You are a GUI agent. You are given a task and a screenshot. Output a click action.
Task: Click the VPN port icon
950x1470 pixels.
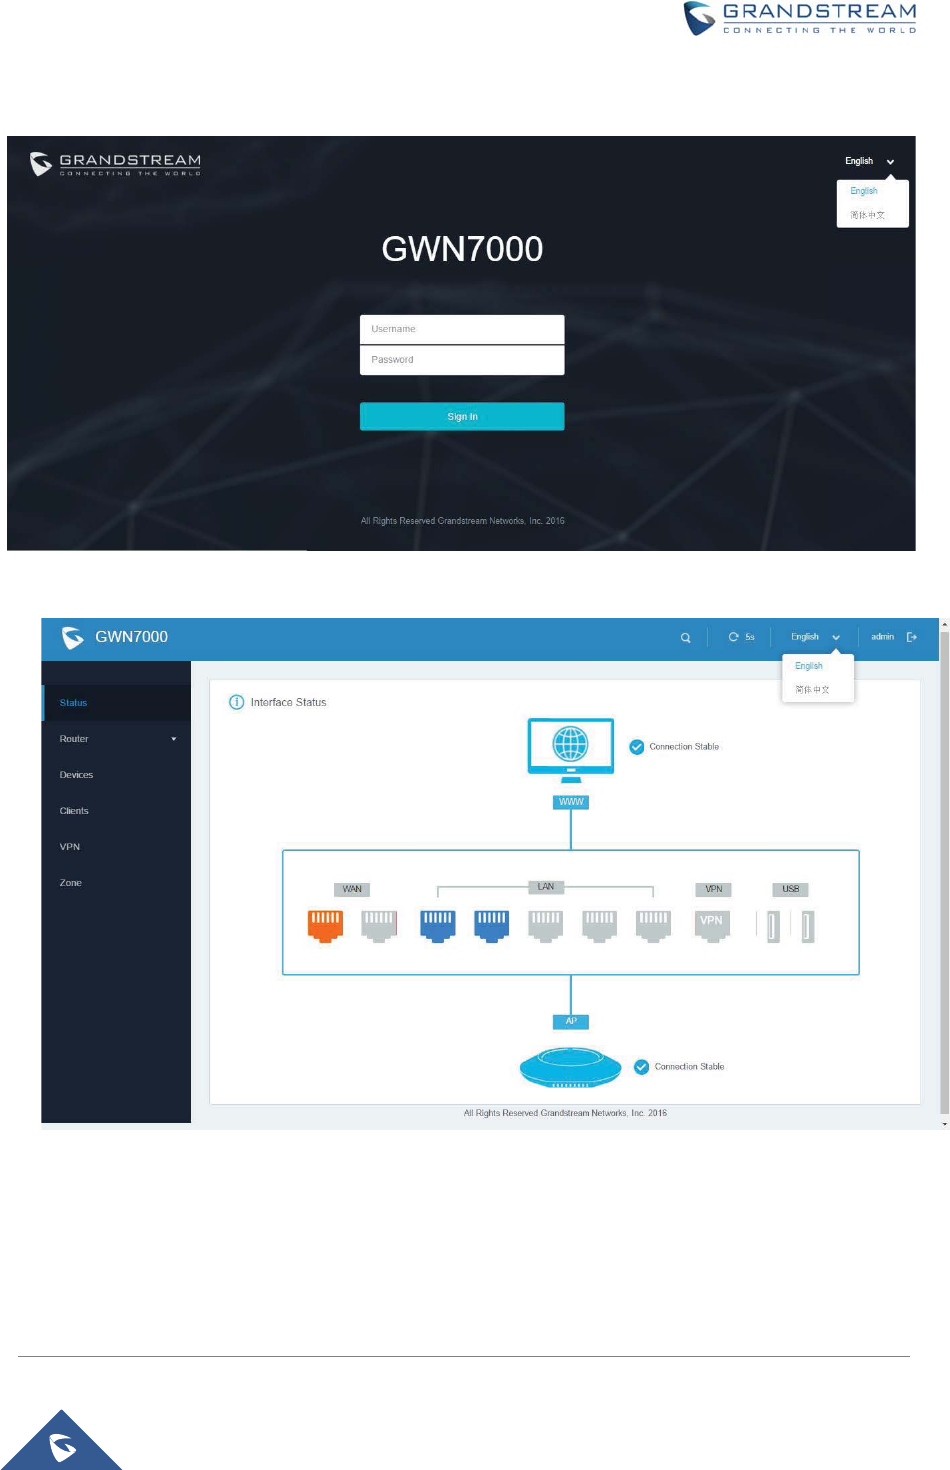point(712,926)
